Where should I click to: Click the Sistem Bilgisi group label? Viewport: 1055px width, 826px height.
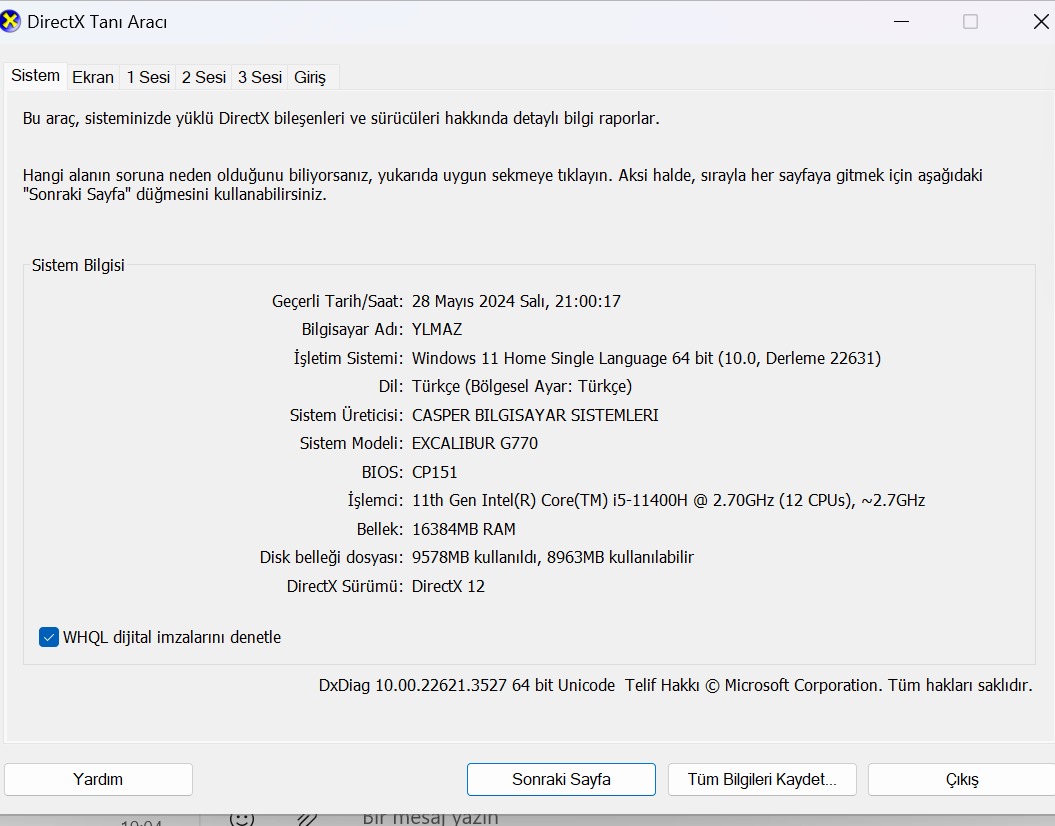point(78,266)
